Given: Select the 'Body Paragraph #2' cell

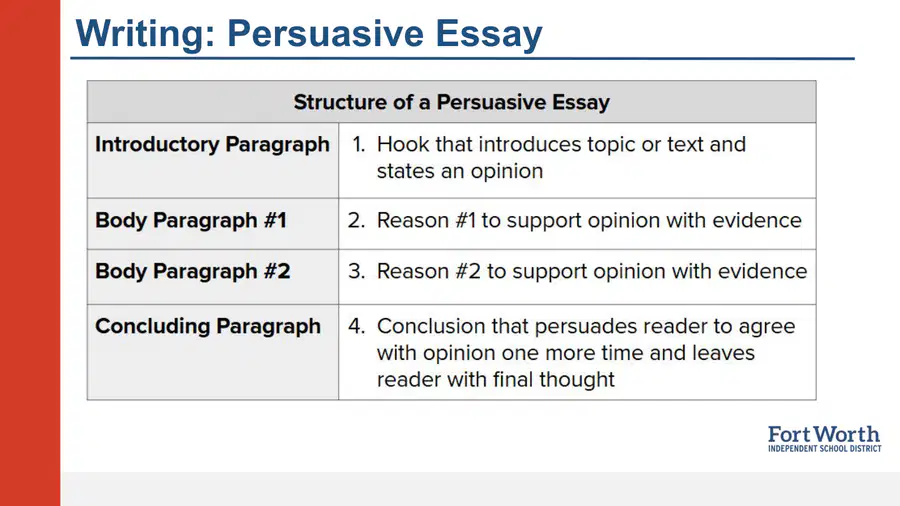Looking at the screenshot, I should pos(213,277).
